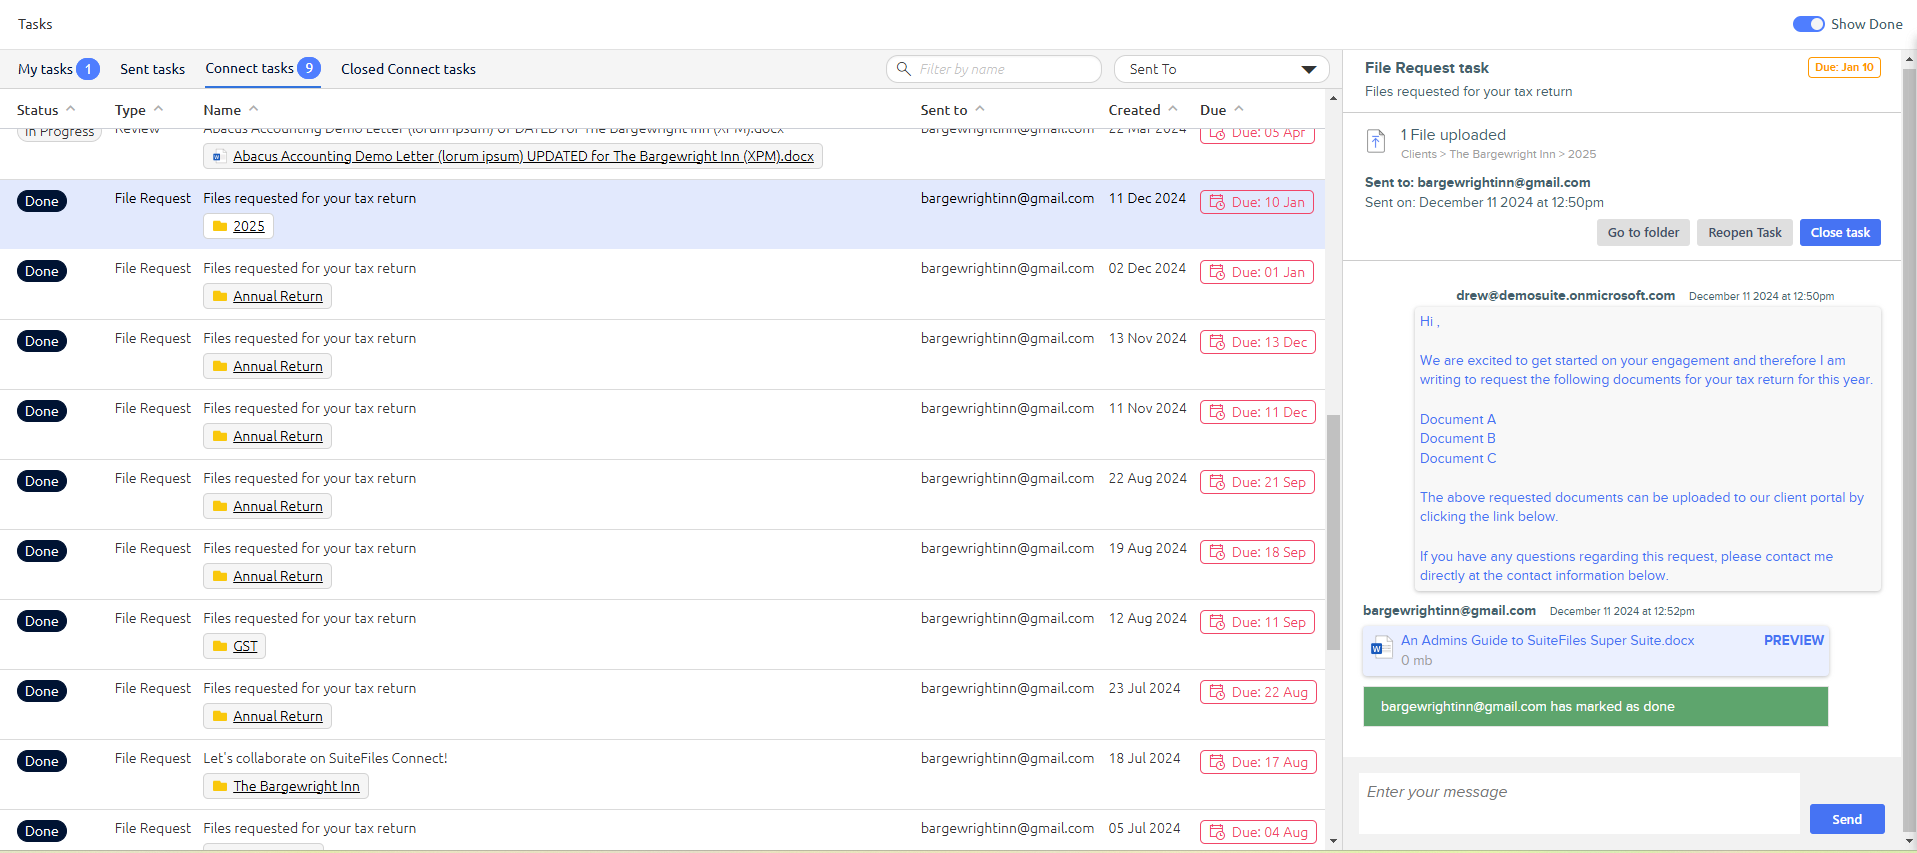The height and width of the screenshot is (853, 1917).
Task: Click the sort arrow next to Sent to
Action: click(x=980, y=109)
